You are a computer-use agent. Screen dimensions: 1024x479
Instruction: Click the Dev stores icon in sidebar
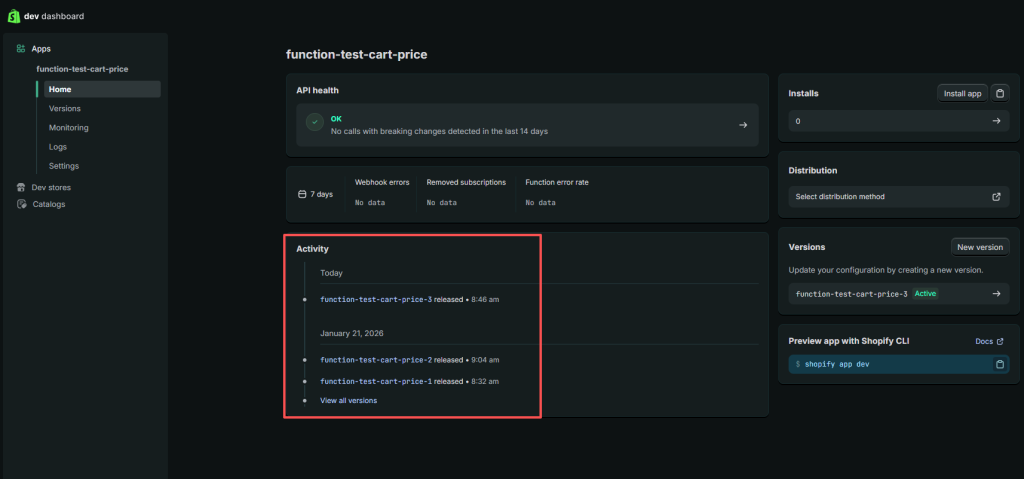click(21, 187)
